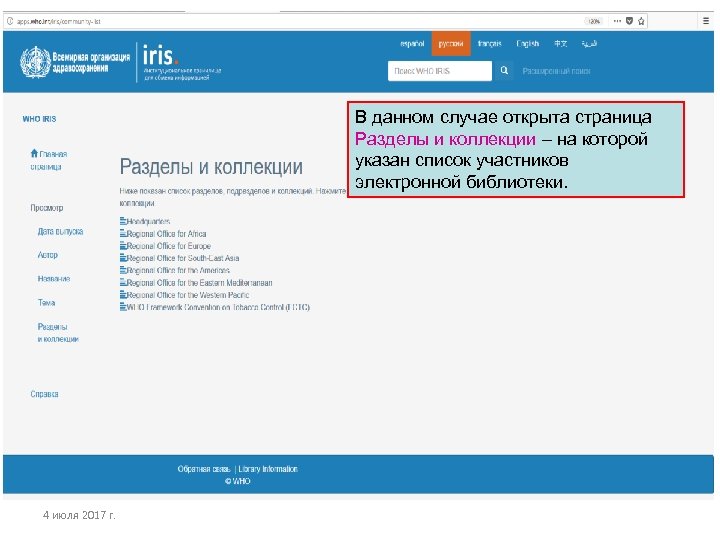Click the icon beside Regional Office for Europe
720x540 pixels.
tap(123, 246)
